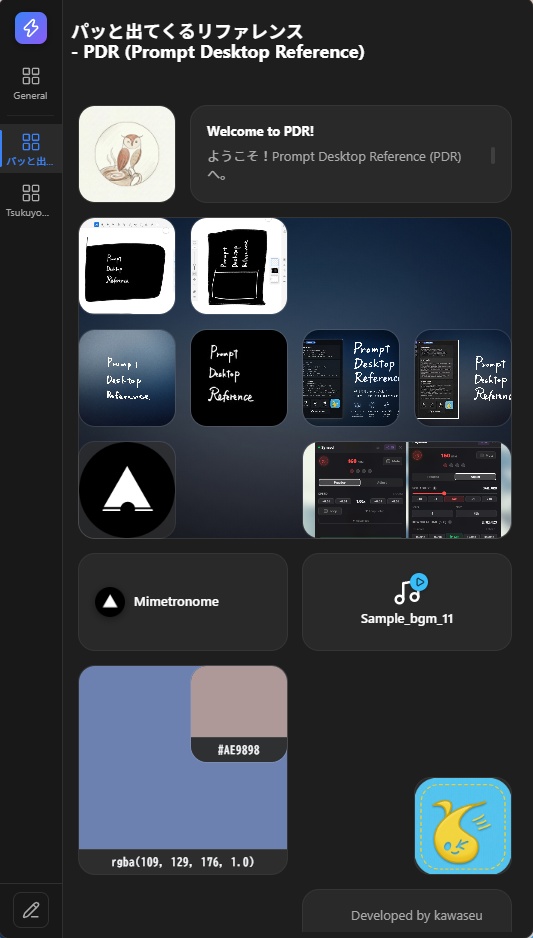The height and width of the screenshot is (938, 533).
Task: Select the パッと出 sidebar tab
Action: coord(31,149)
